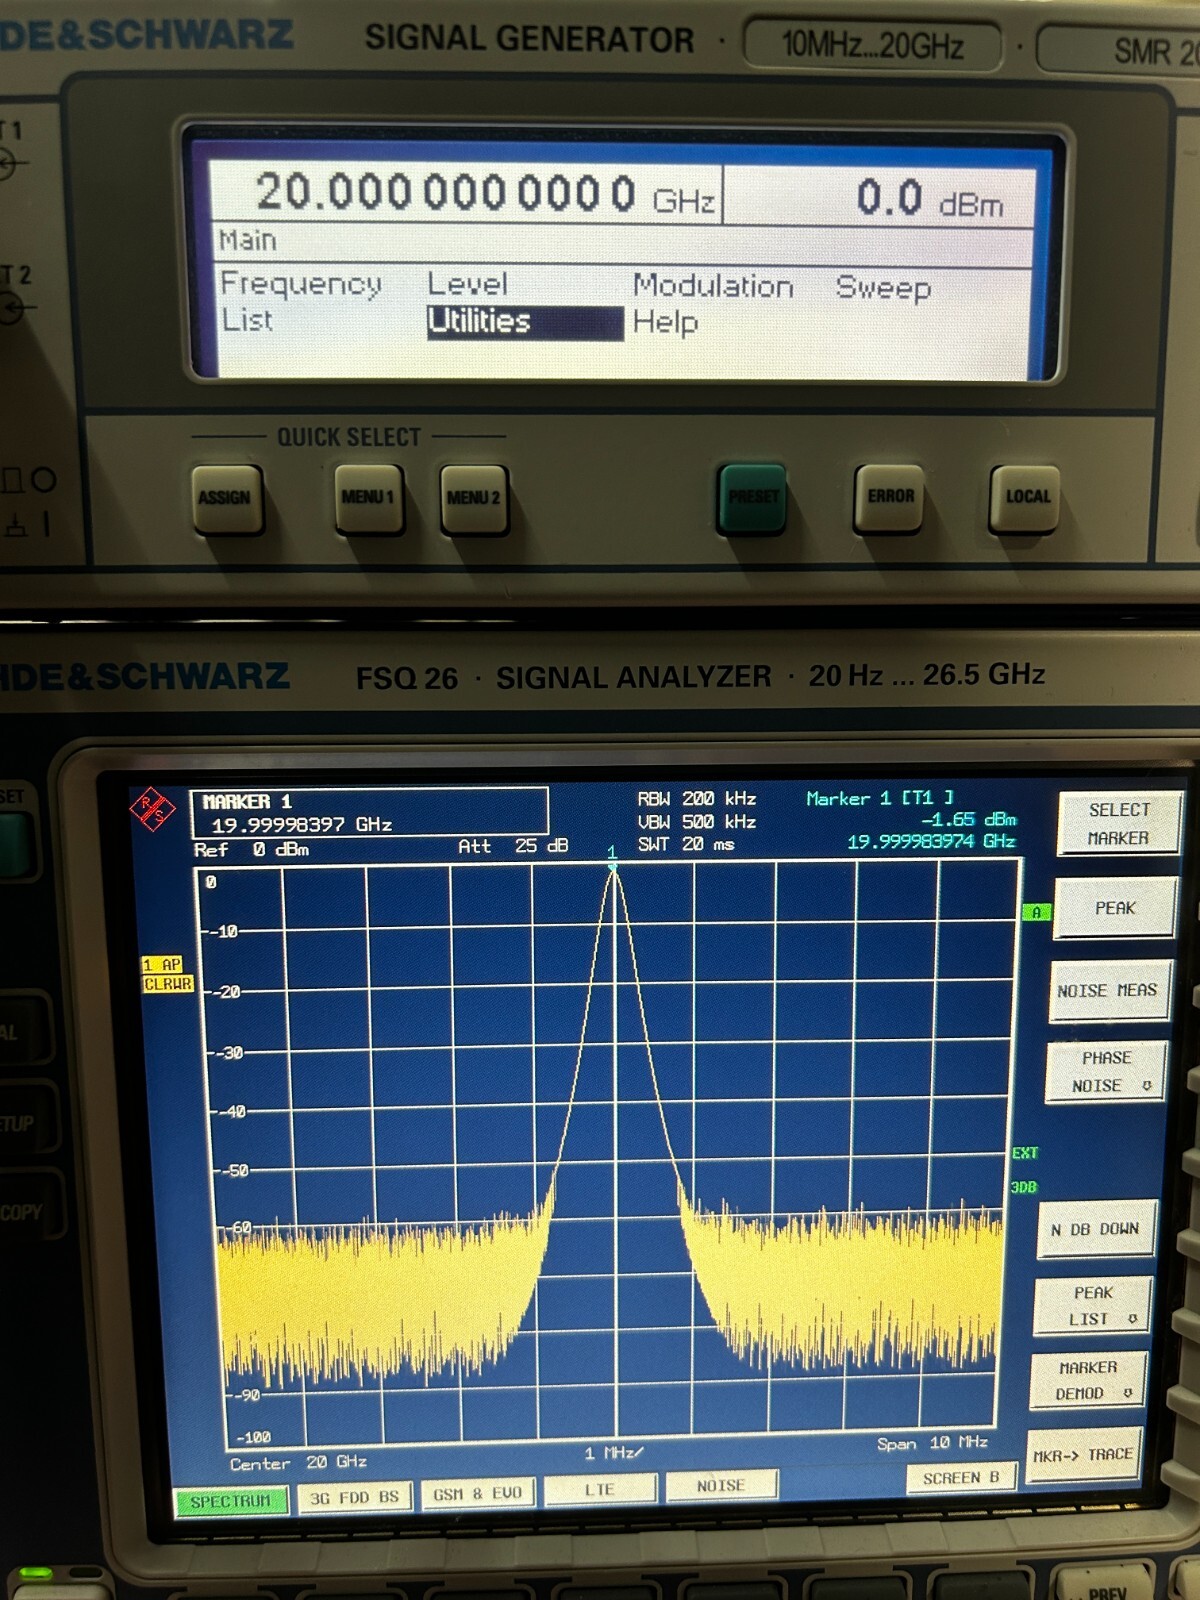Image resolution: width=1200 pixels, height=1600 pixels.
Task: Push the LOCAL button
Action: click(1026, 497)
